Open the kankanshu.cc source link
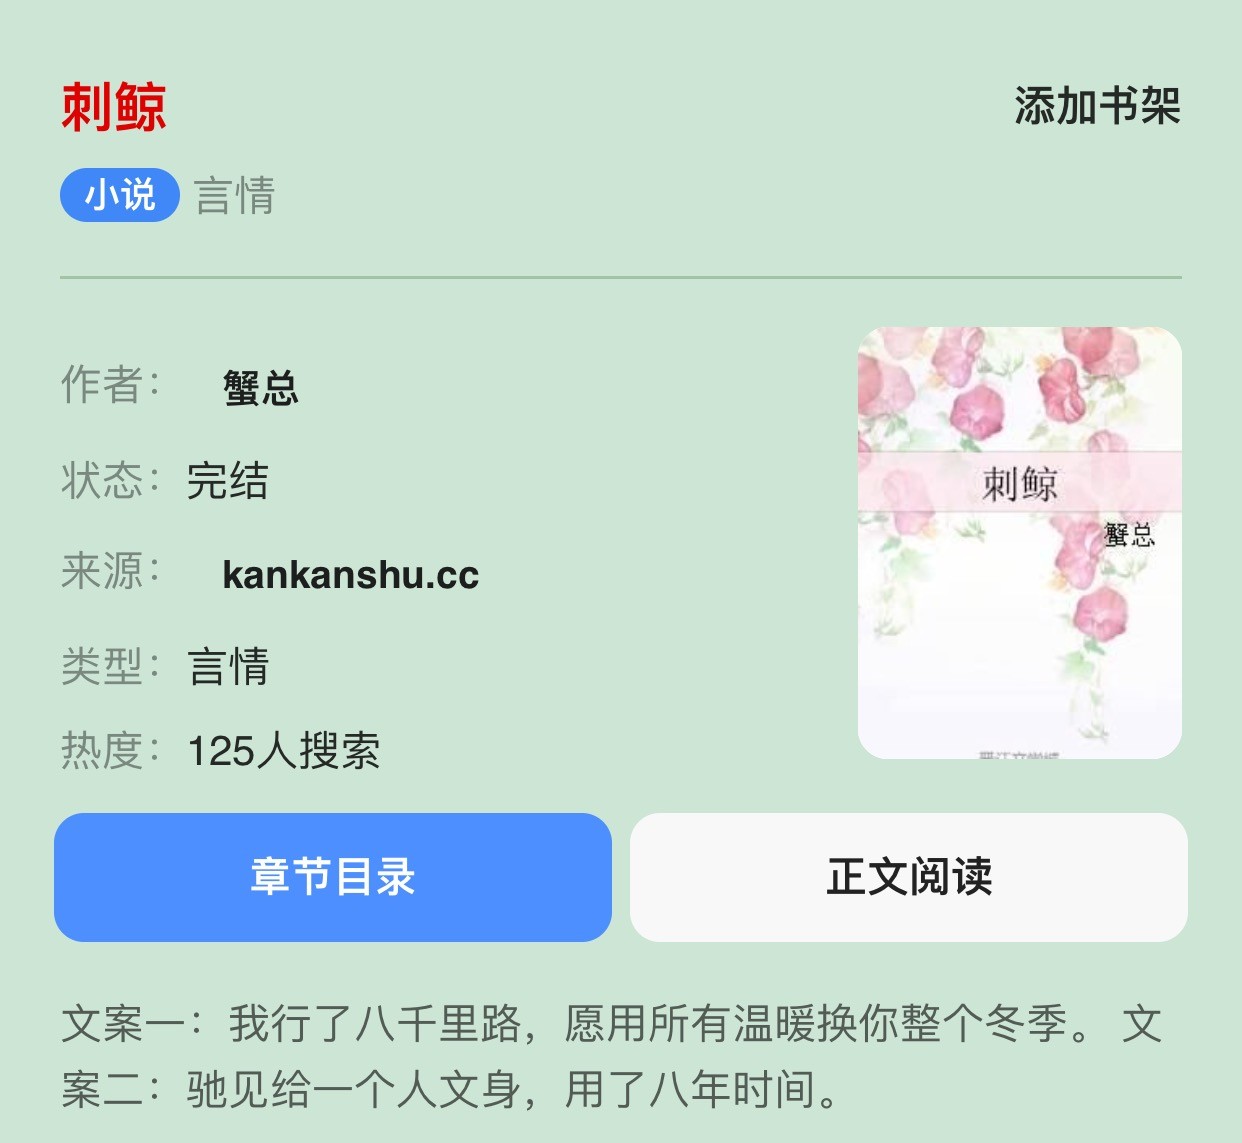The width and height of the screenshot is (1242, 1143). click(x=350, y=575)
